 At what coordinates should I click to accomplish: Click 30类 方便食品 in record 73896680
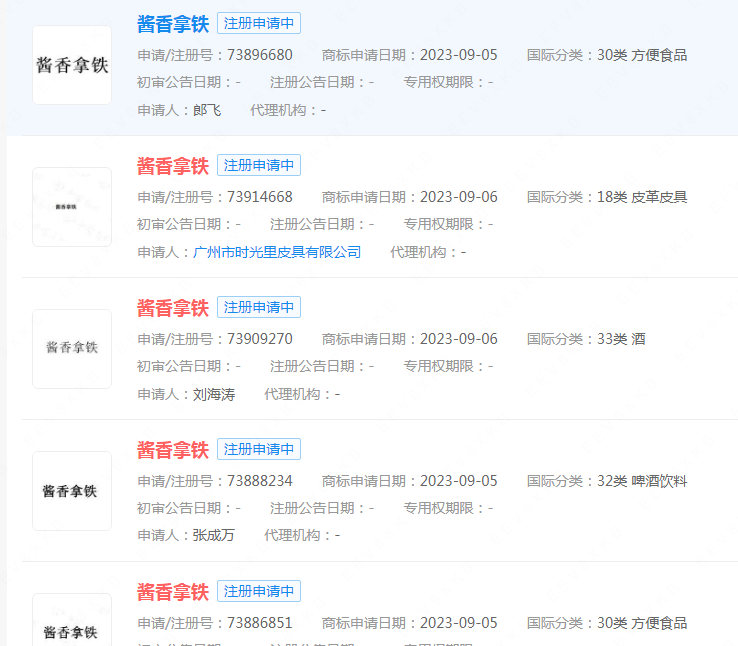coord(642,55)
